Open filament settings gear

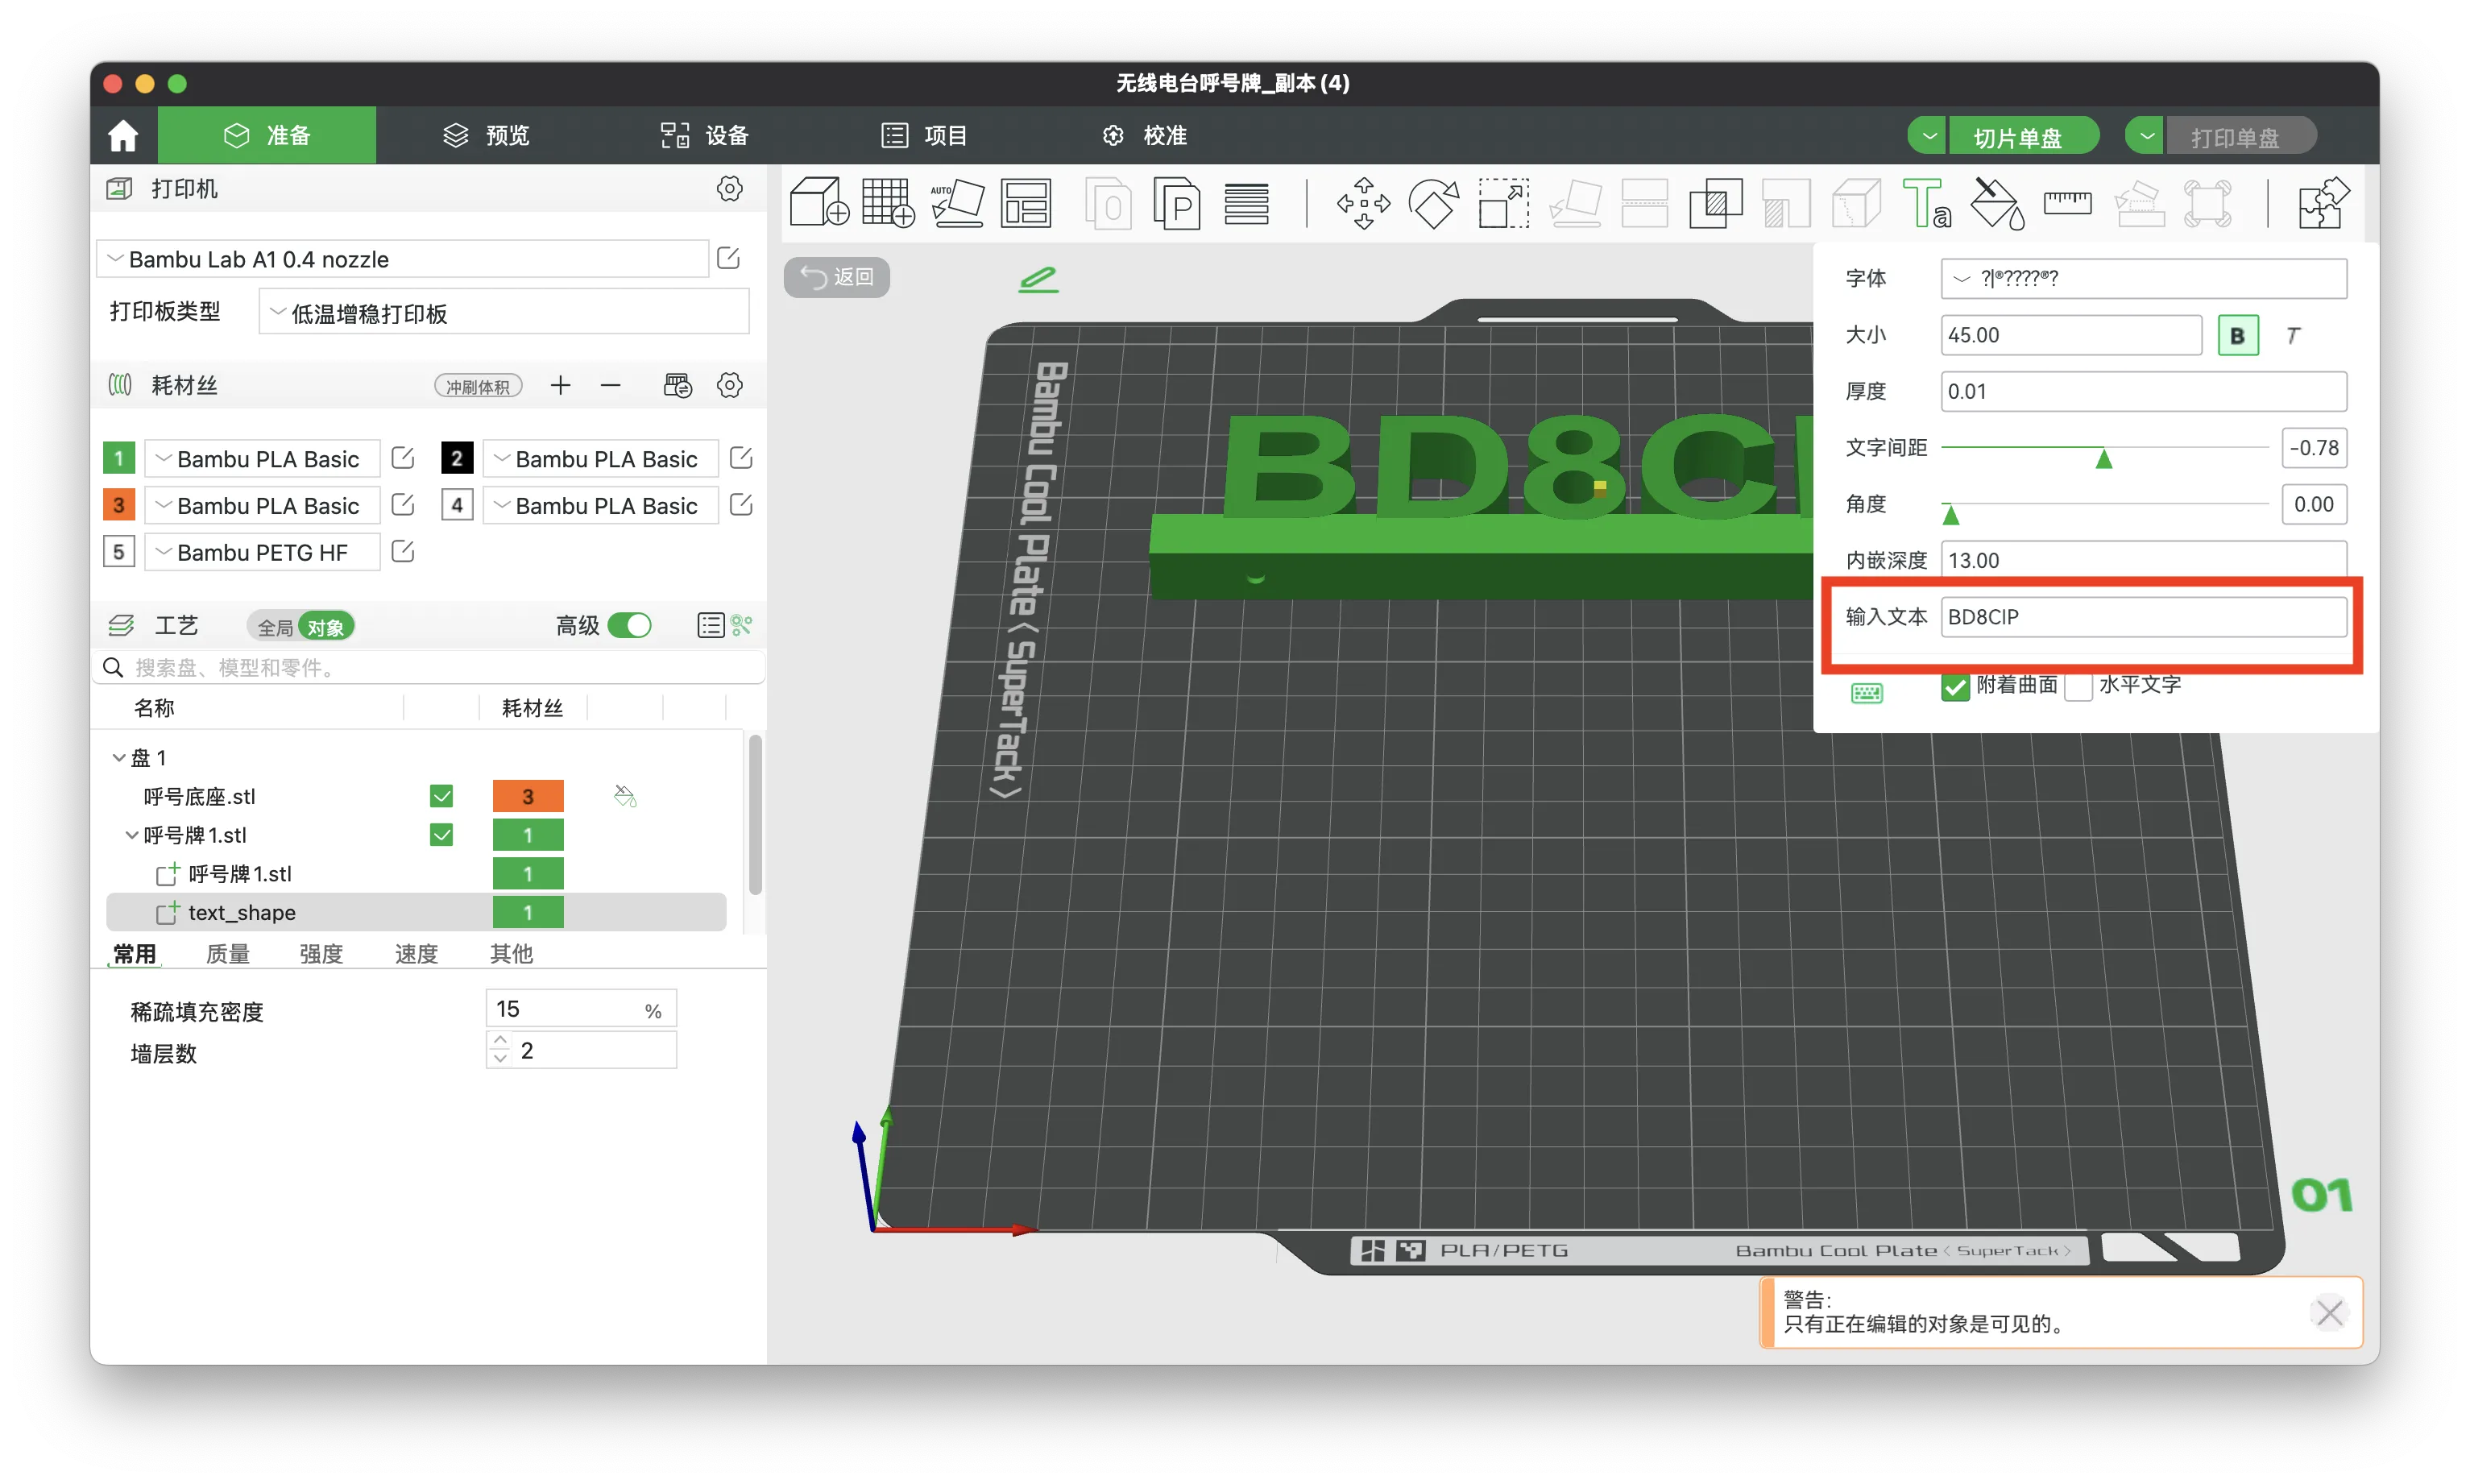click(730, 385)
